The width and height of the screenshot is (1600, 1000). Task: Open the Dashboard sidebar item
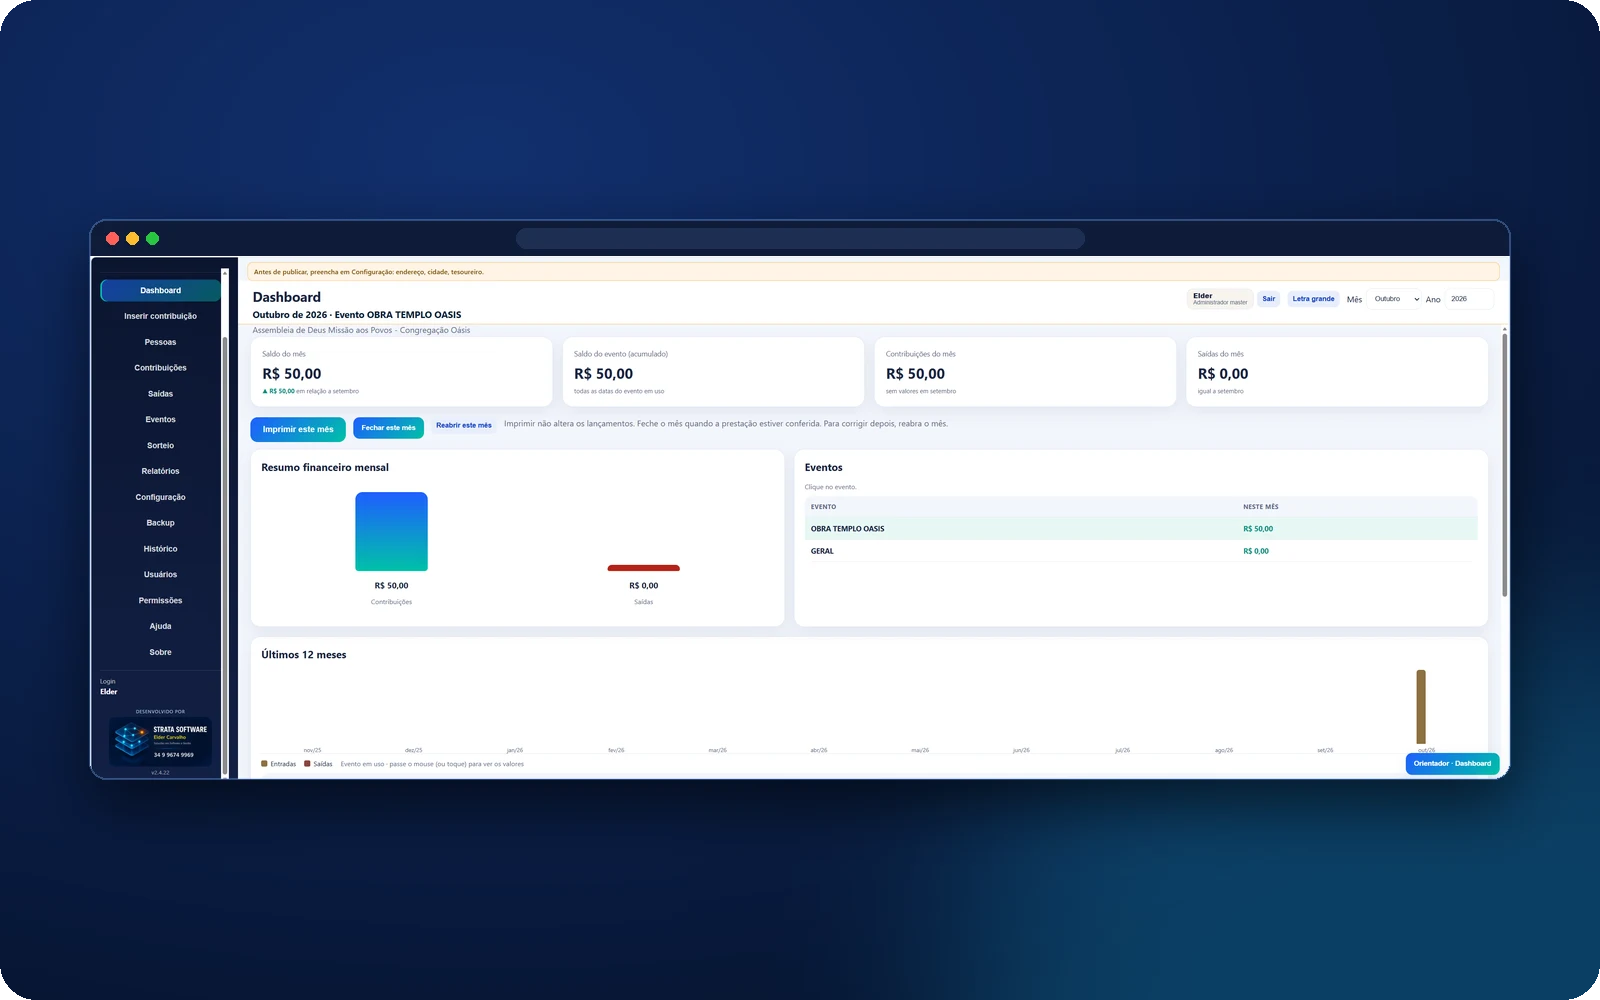pyautogui.click(x=160, y=290)
